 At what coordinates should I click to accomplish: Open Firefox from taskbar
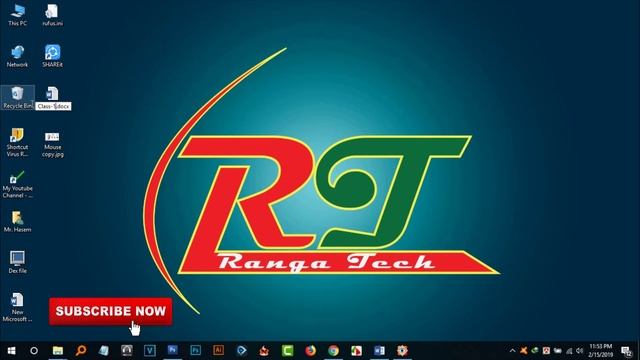(x=311, y=351)
